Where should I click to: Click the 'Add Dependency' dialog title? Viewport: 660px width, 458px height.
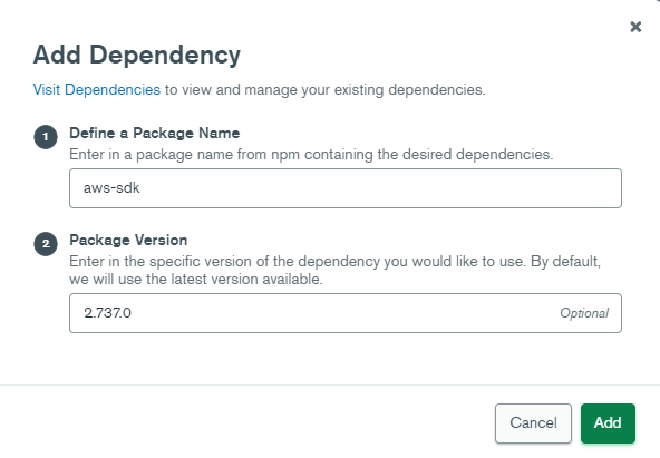[x=137, y=55]
